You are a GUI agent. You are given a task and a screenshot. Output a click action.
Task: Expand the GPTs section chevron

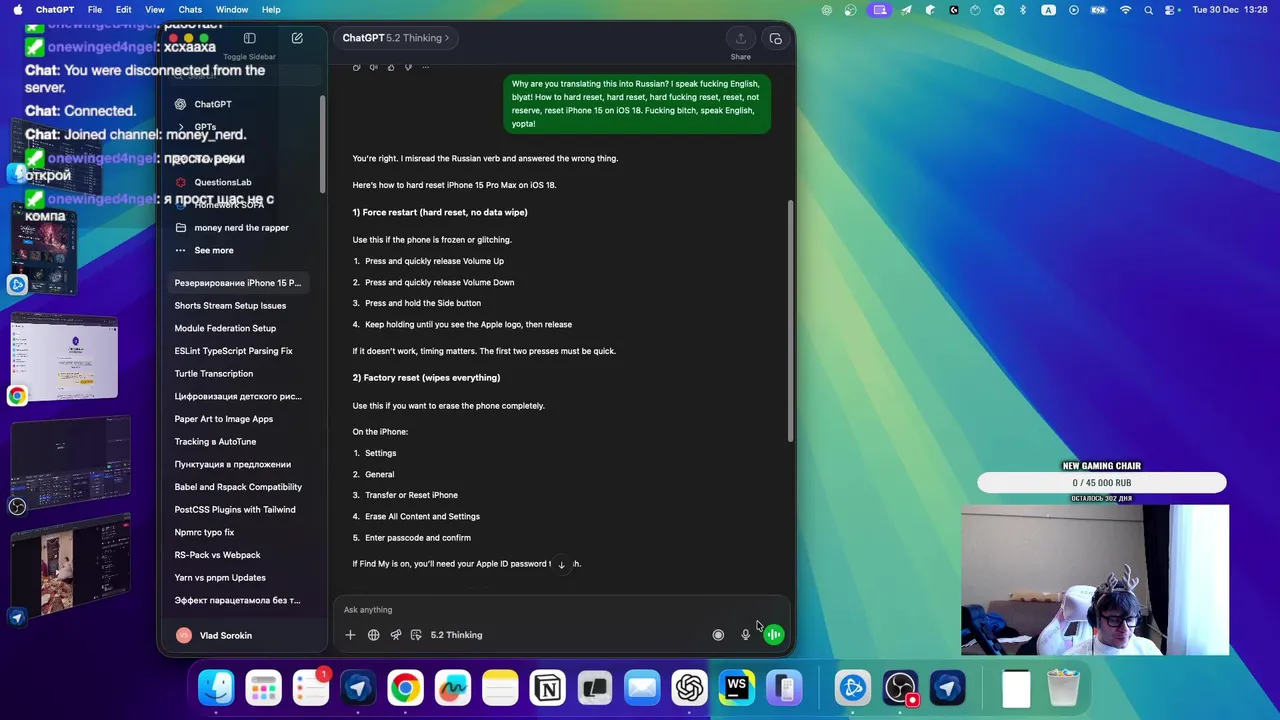click(181, 127)
